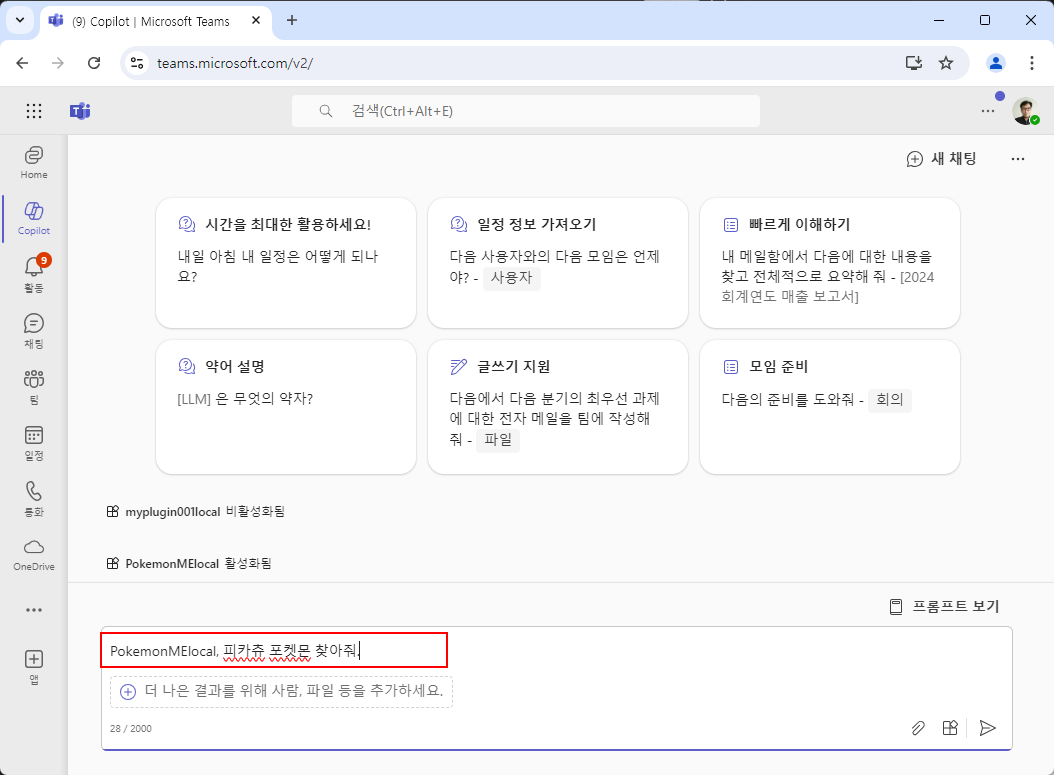Open the 활동 notifications bell
Screen dimensions: 1054x775
(x=34, y=274)
